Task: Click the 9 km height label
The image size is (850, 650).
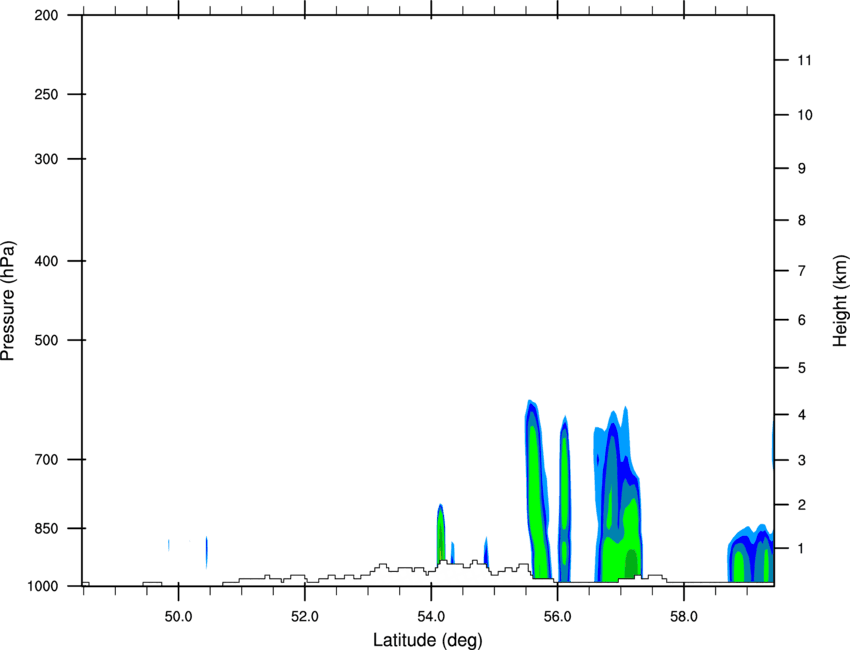Action: pos(802,169)
